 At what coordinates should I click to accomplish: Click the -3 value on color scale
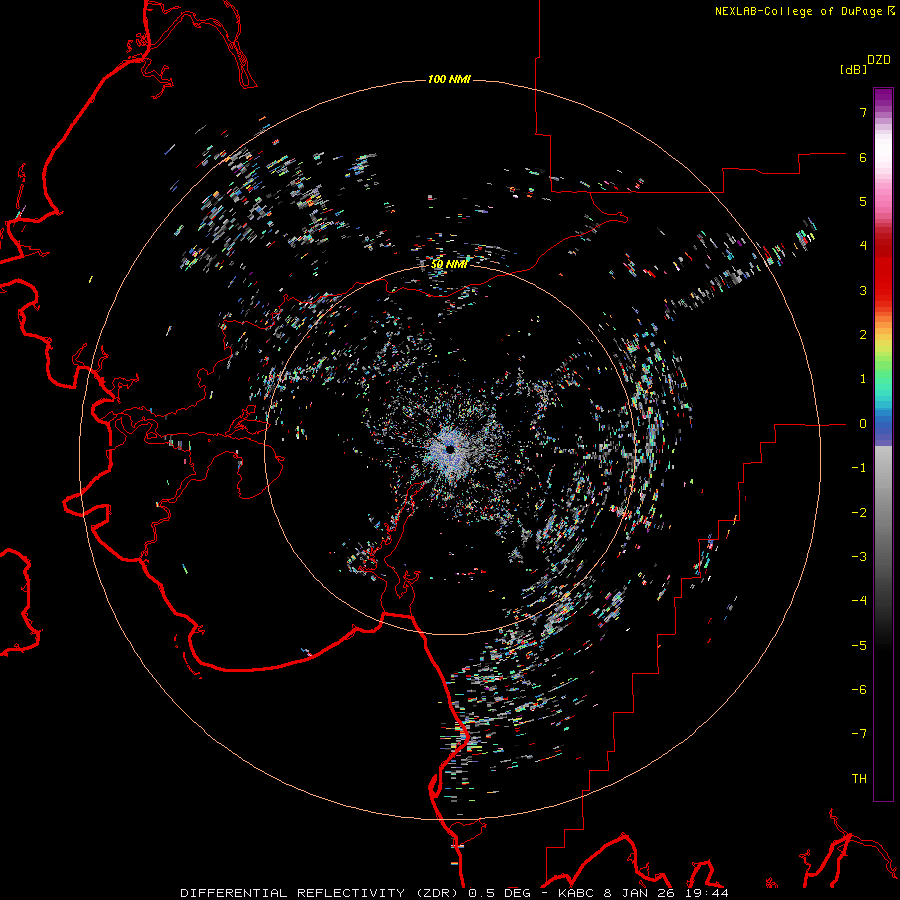pyautogui.click(x=859, y=557)
